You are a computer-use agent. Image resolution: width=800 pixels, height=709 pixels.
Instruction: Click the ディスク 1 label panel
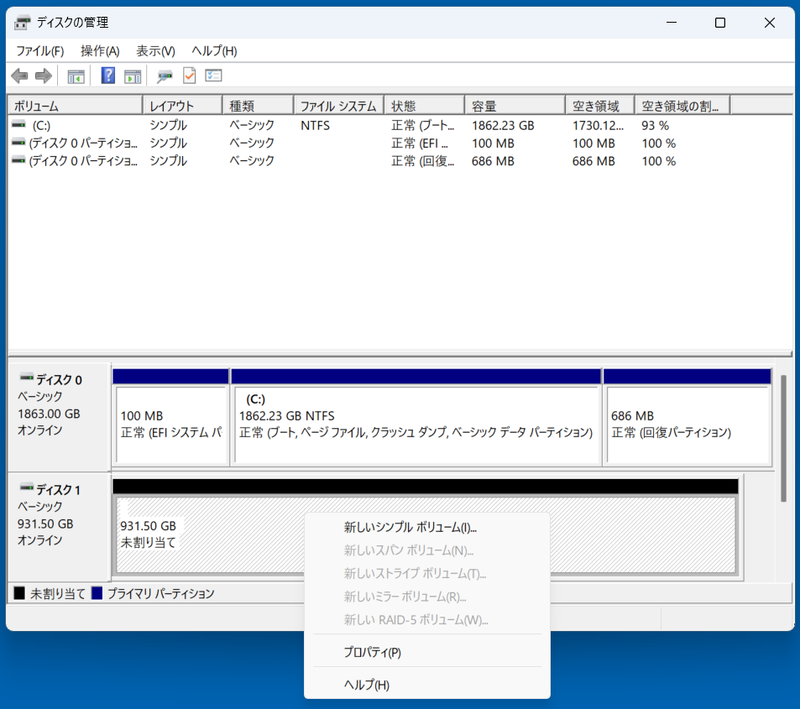click(x=59, y=528)
